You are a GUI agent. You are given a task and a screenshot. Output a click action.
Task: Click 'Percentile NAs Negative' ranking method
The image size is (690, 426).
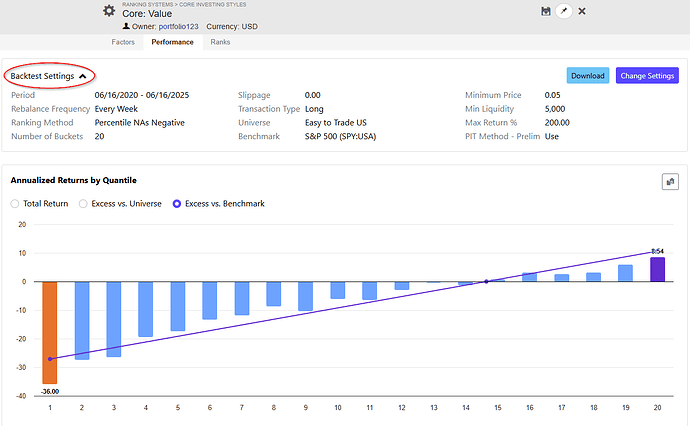tap(139, 123)
